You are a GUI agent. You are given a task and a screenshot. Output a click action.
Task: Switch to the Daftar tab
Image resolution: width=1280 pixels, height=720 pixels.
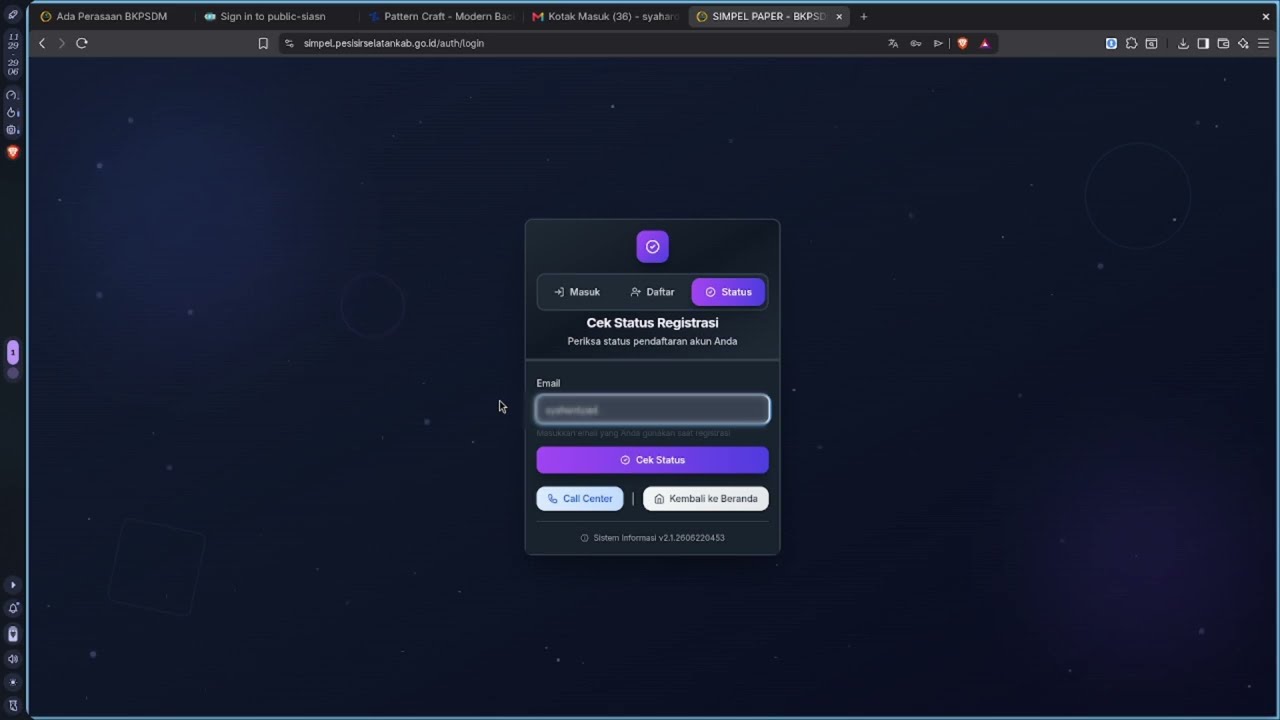[652, 292]
